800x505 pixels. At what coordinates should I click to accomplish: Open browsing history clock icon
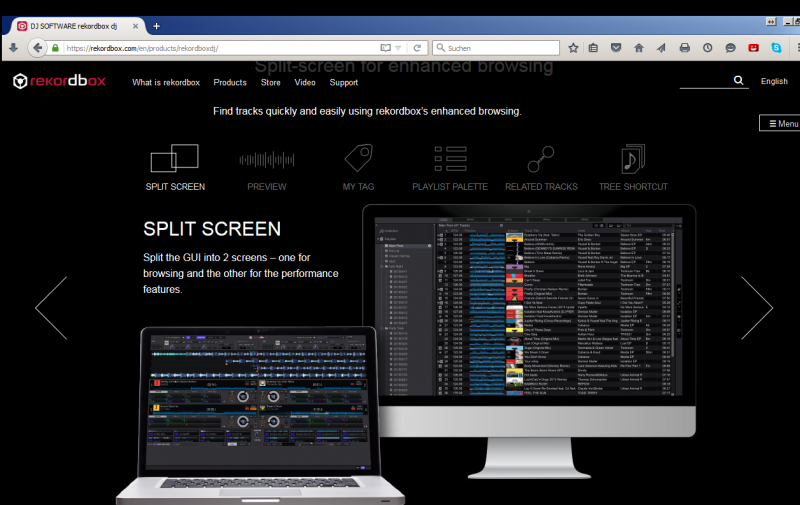tap(707, 48)
